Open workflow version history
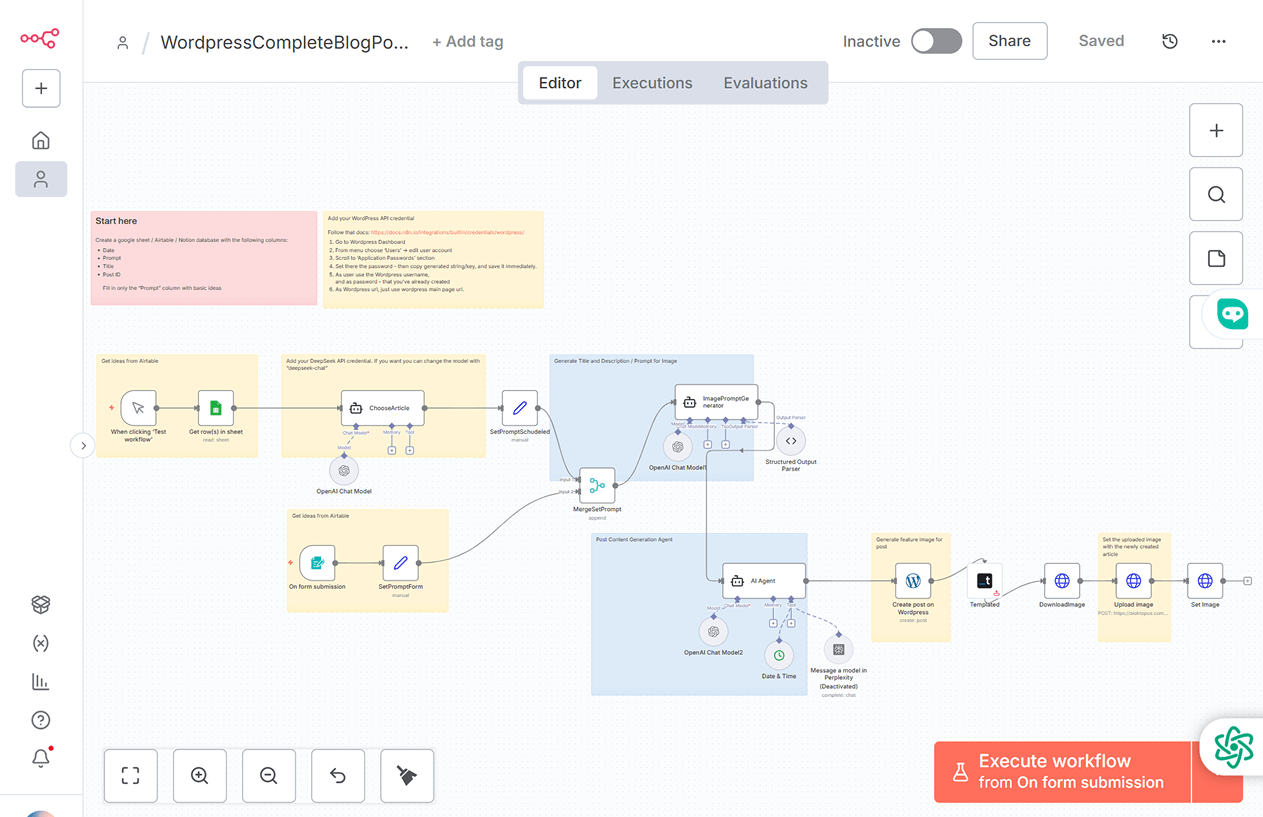Image resolution: width=1263 pixels, height=817 pixels. point(1169,41)
